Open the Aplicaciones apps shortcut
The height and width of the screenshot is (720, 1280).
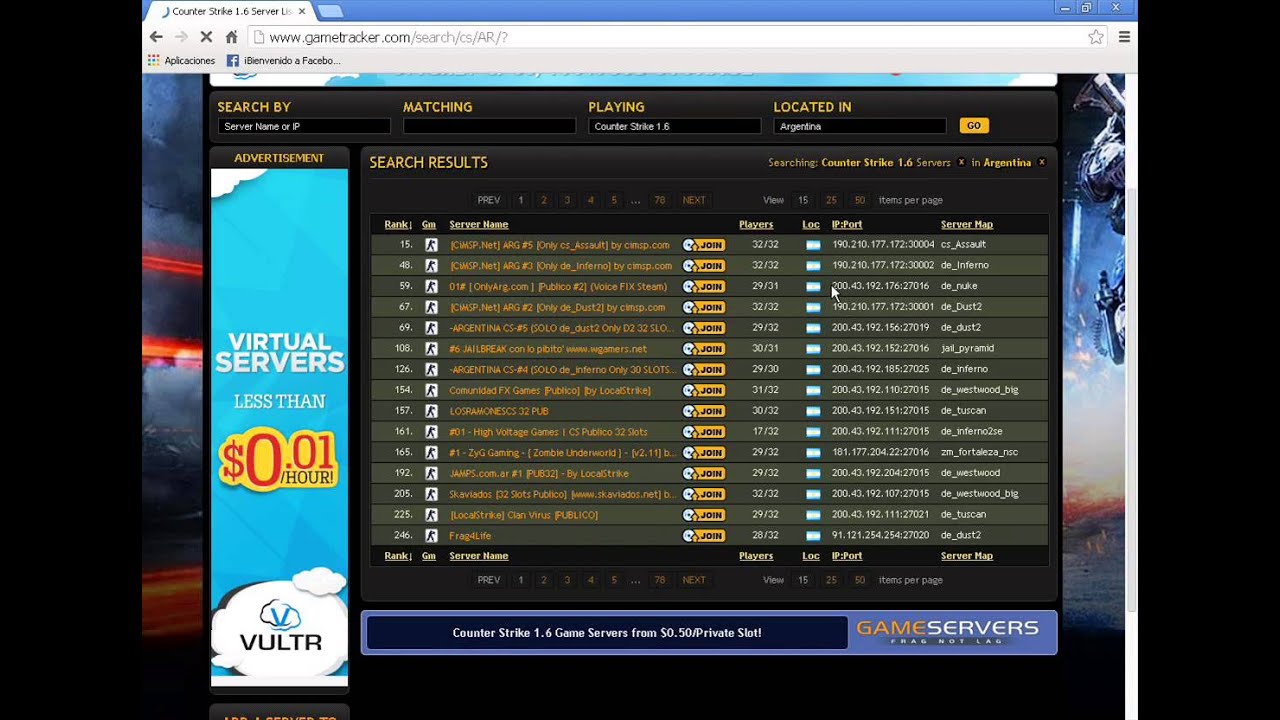181,61
